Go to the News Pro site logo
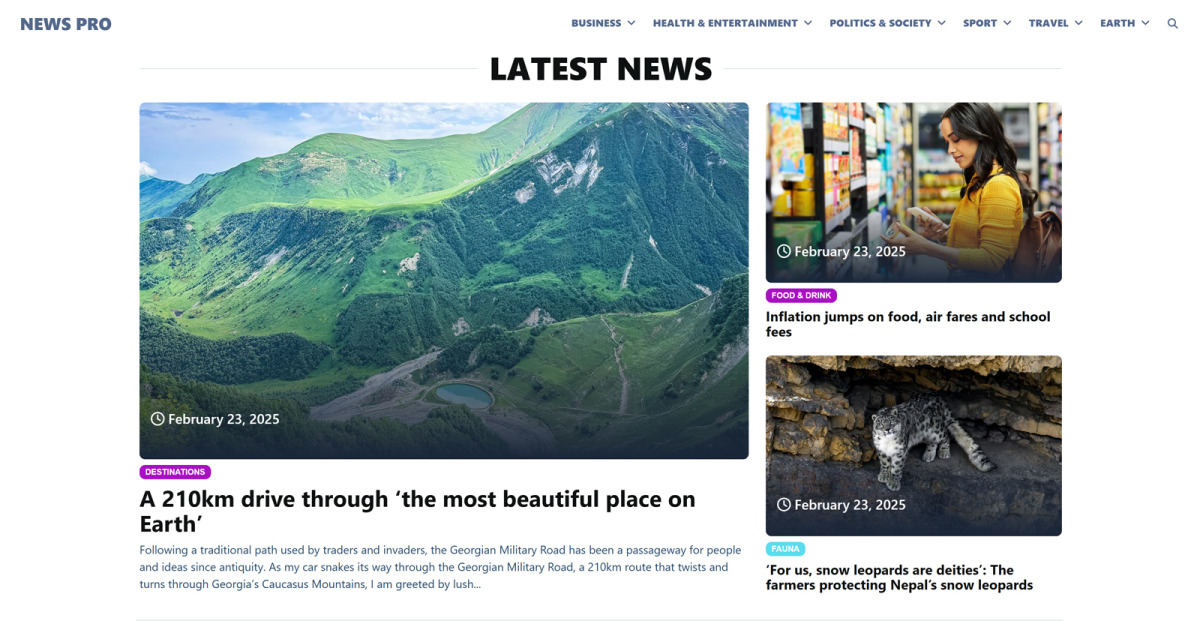The height and width of the screenshot is (627, 1200). pyautogui.click(x=66, y=24)
